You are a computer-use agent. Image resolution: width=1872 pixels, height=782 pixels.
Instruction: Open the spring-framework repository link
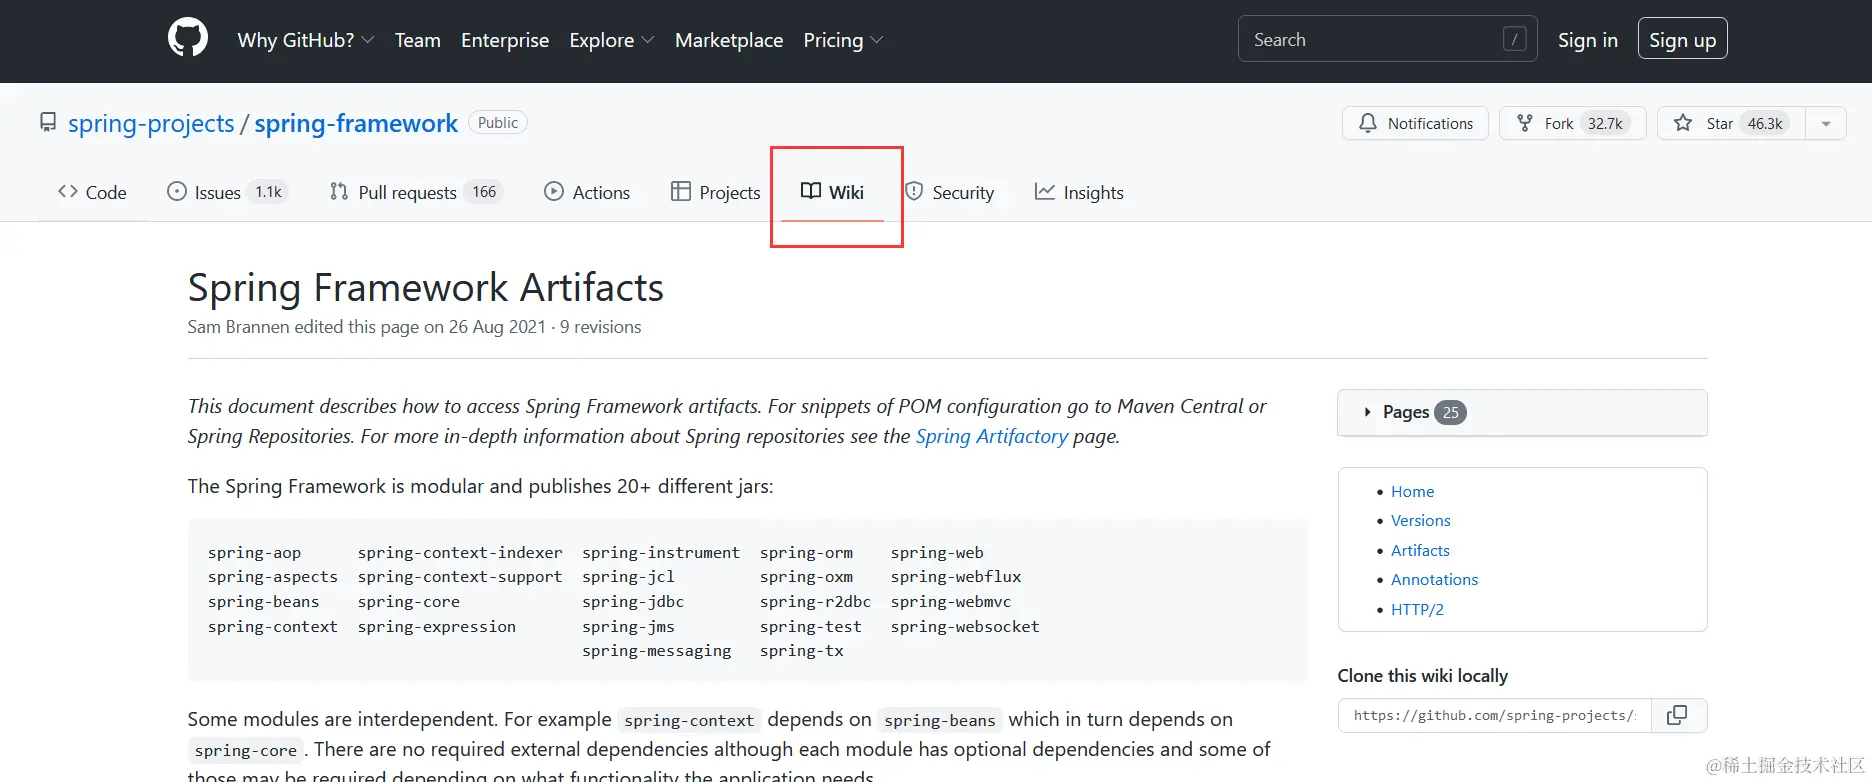(356, 123)
